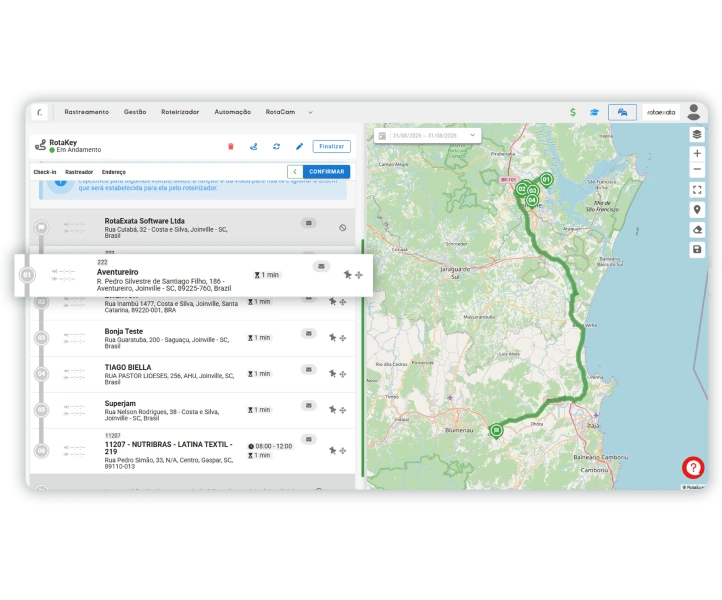
Task: Click the RotaExata logo icon
Action: (40, 112)
